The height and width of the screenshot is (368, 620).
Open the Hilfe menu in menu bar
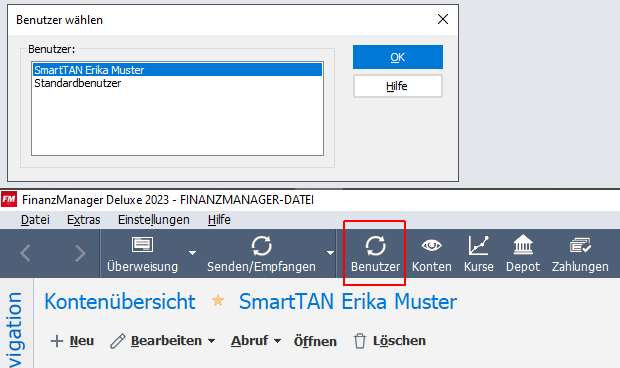[x=219, y=219]
